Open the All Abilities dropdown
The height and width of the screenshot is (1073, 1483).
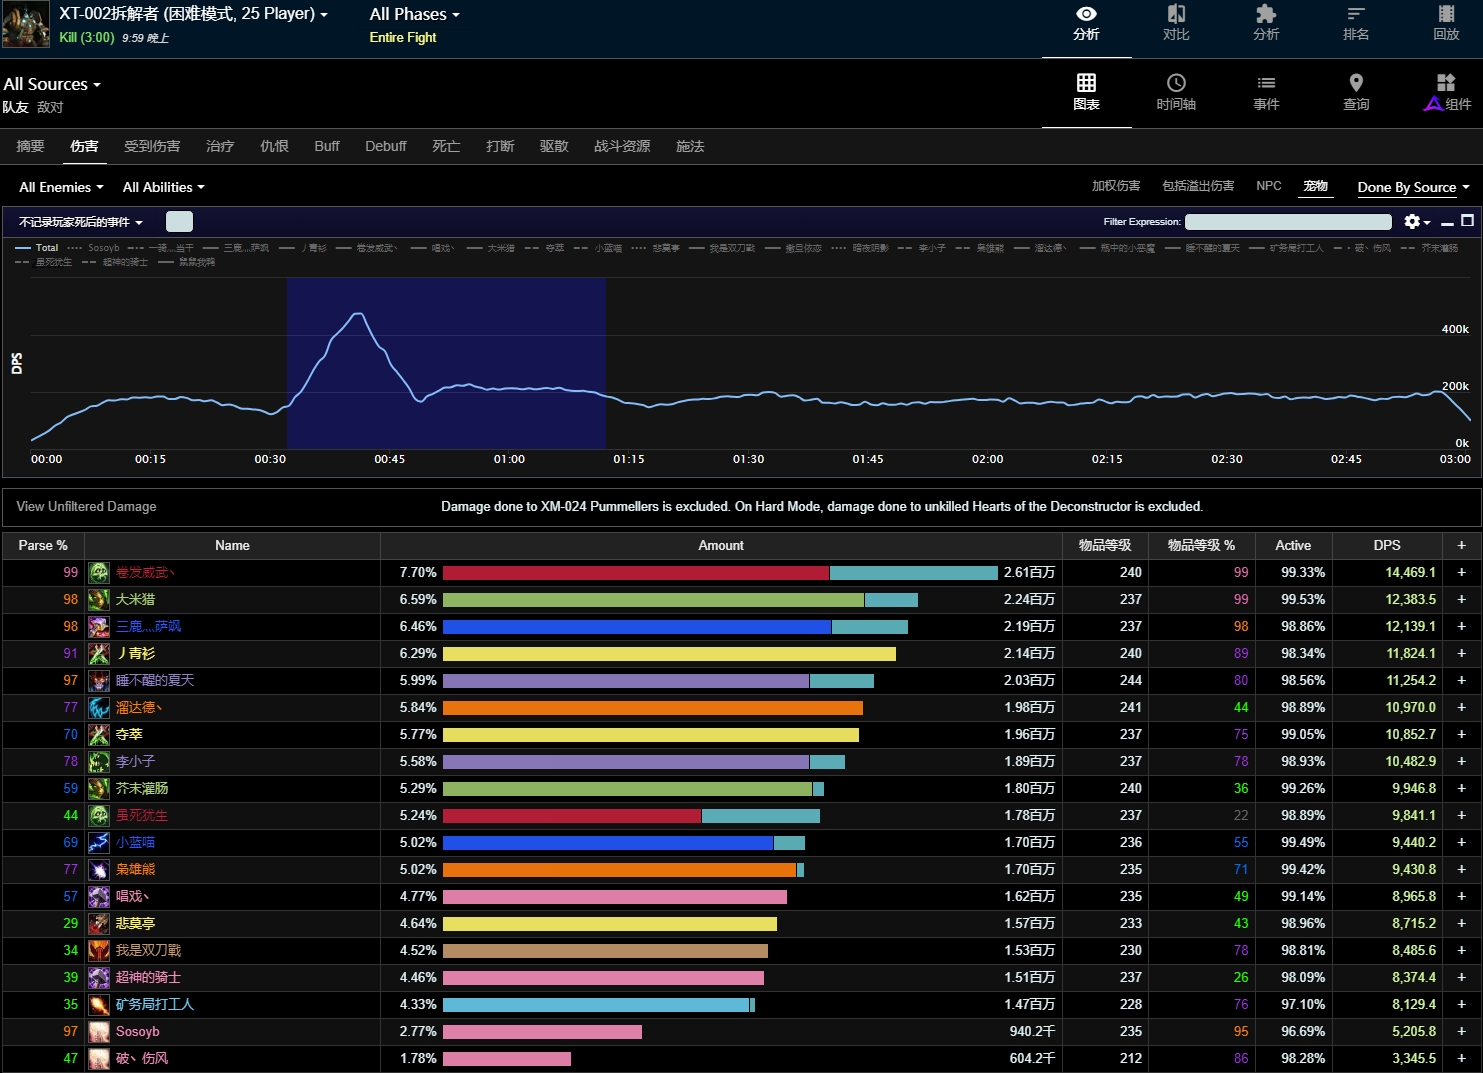(164, 187)
